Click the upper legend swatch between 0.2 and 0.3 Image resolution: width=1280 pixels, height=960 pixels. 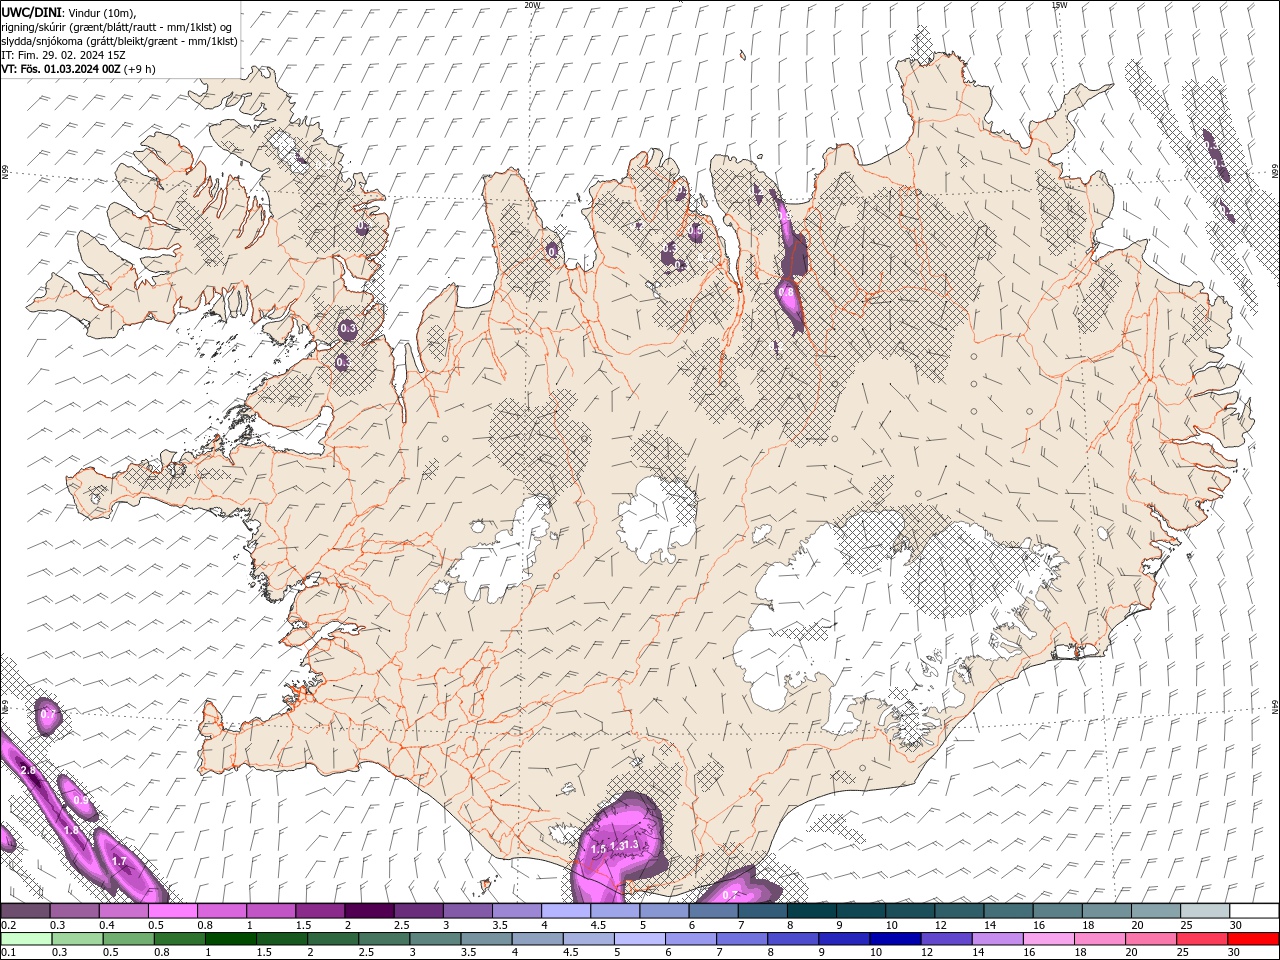point(25,911)
